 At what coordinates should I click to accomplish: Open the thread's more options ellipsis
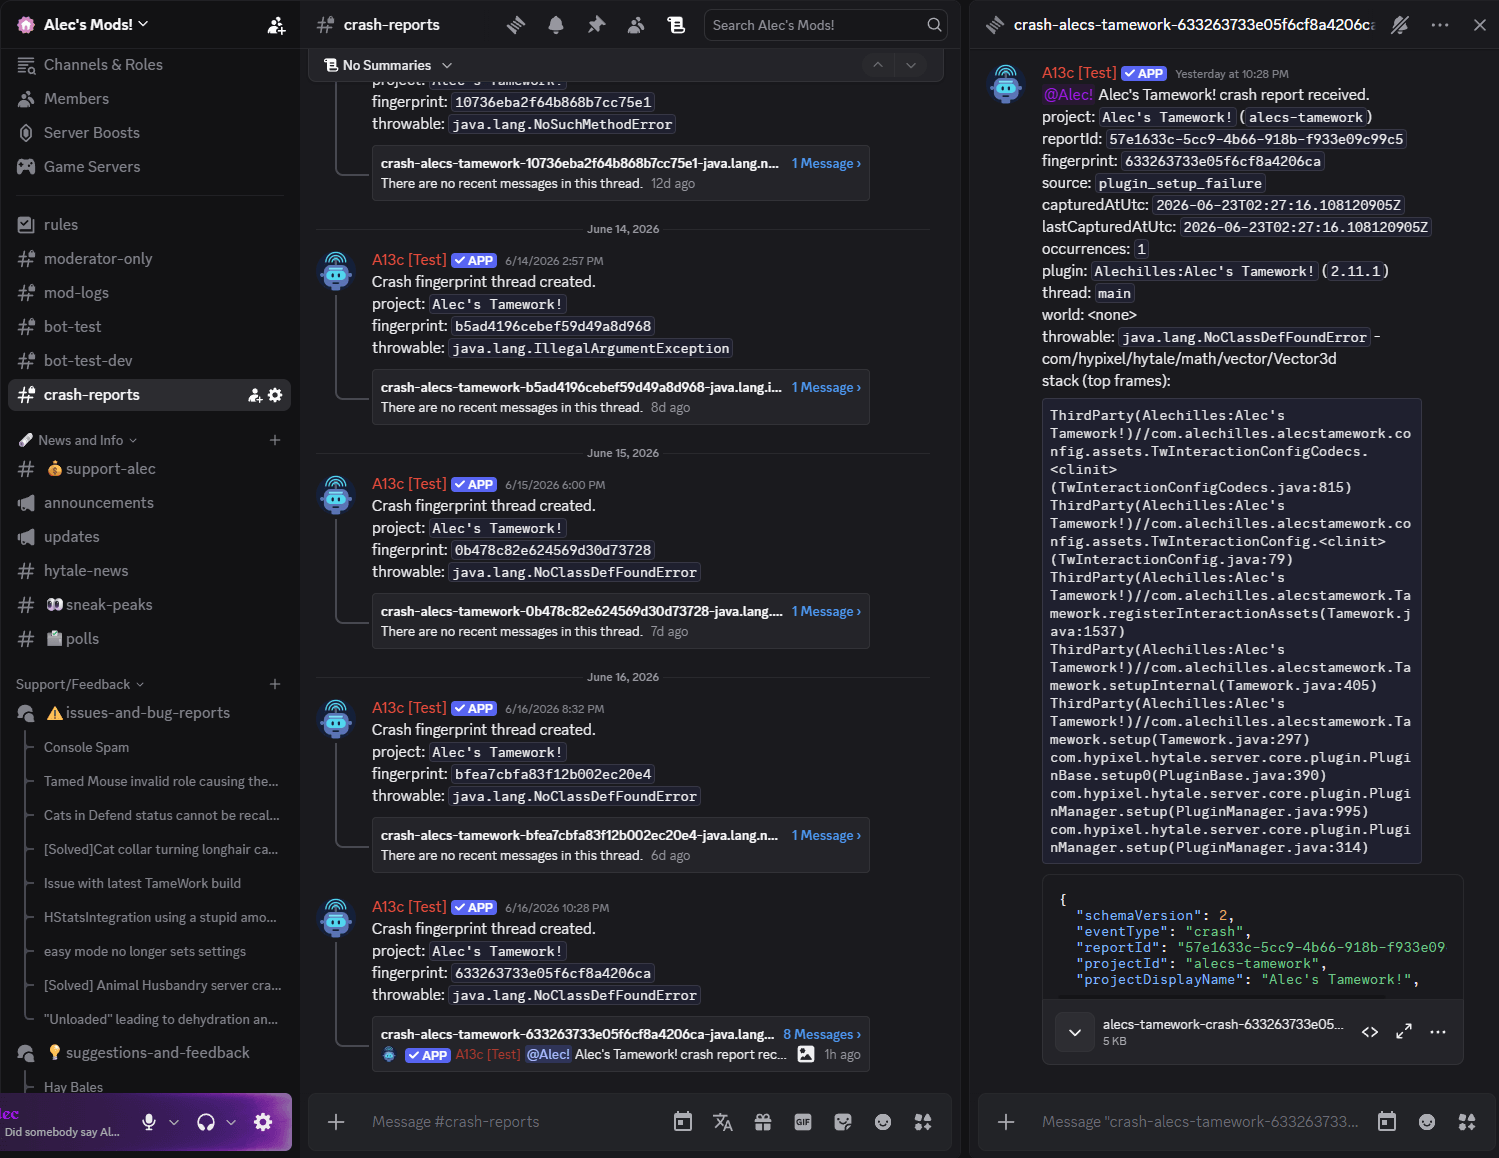pos(1440,25)
